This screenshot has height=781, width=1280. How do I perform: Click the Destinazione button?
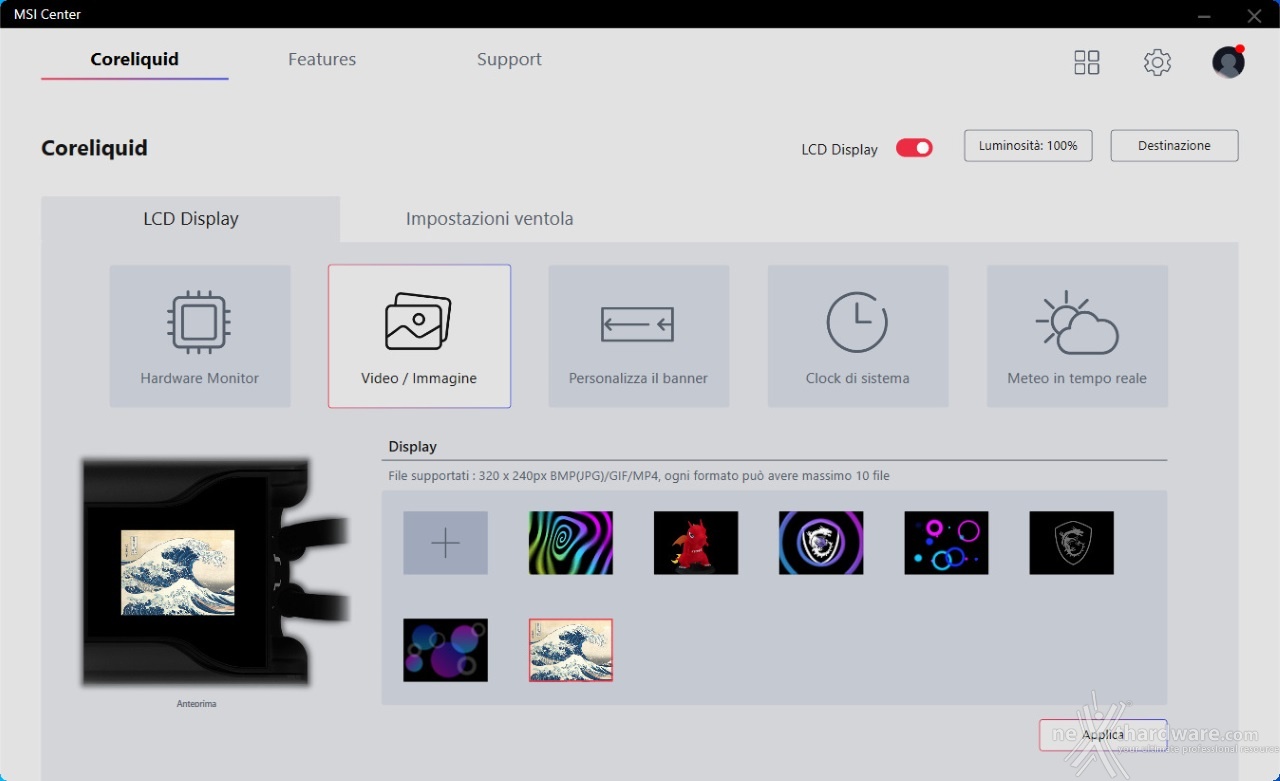pos(1174,146)
